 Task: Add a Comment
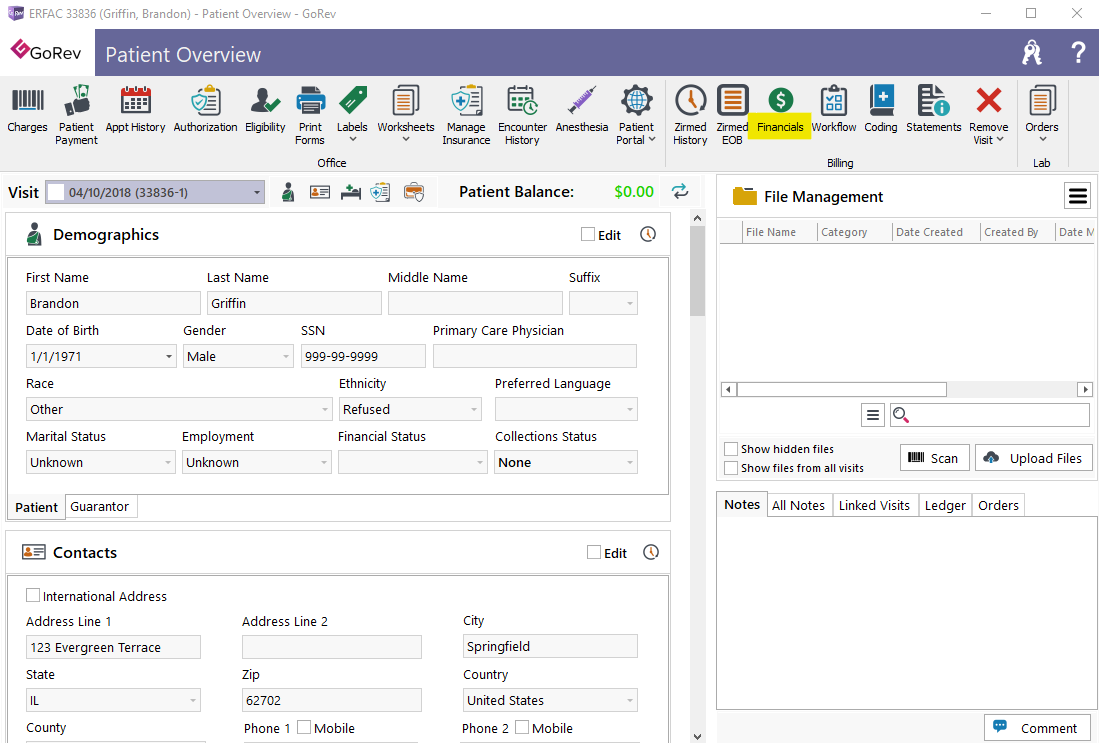click(1038, 728)
